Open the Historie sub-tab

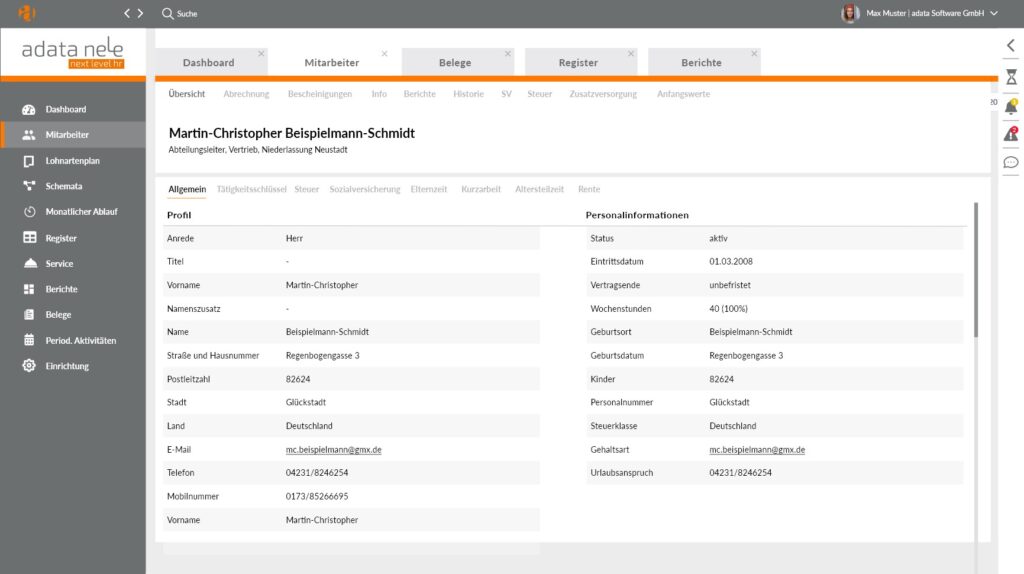[468, 94]
